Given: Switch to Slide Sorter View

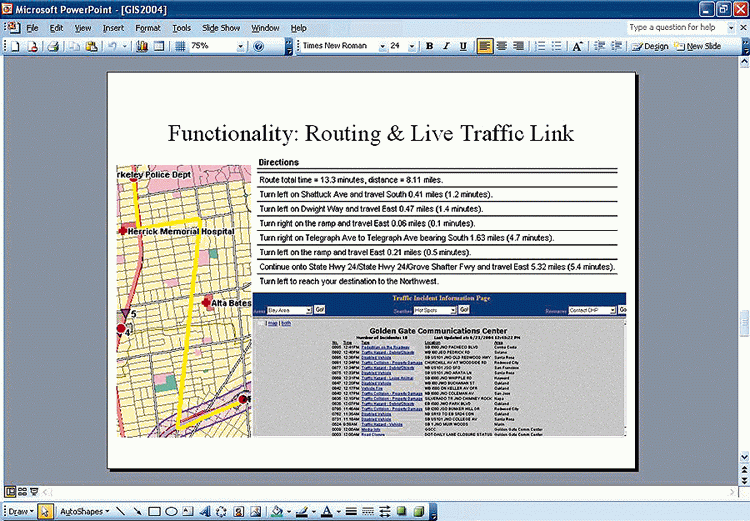Looking at the screenshot, I should pyautogui.click(x=22, y=491).
